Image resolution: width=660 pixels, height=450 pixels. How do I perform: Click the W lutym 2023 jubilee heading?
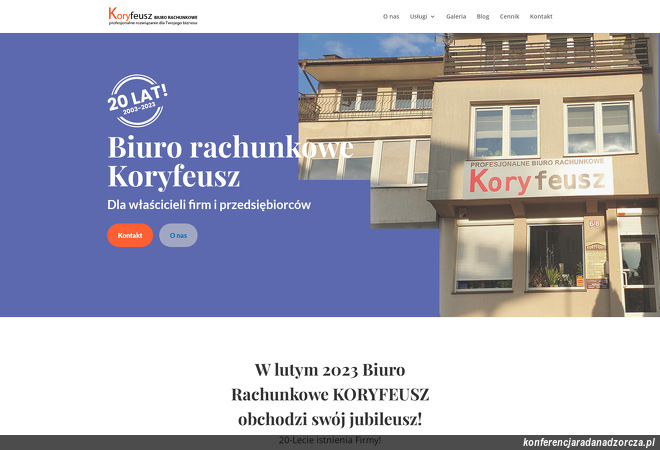click(x=330, y=394)
